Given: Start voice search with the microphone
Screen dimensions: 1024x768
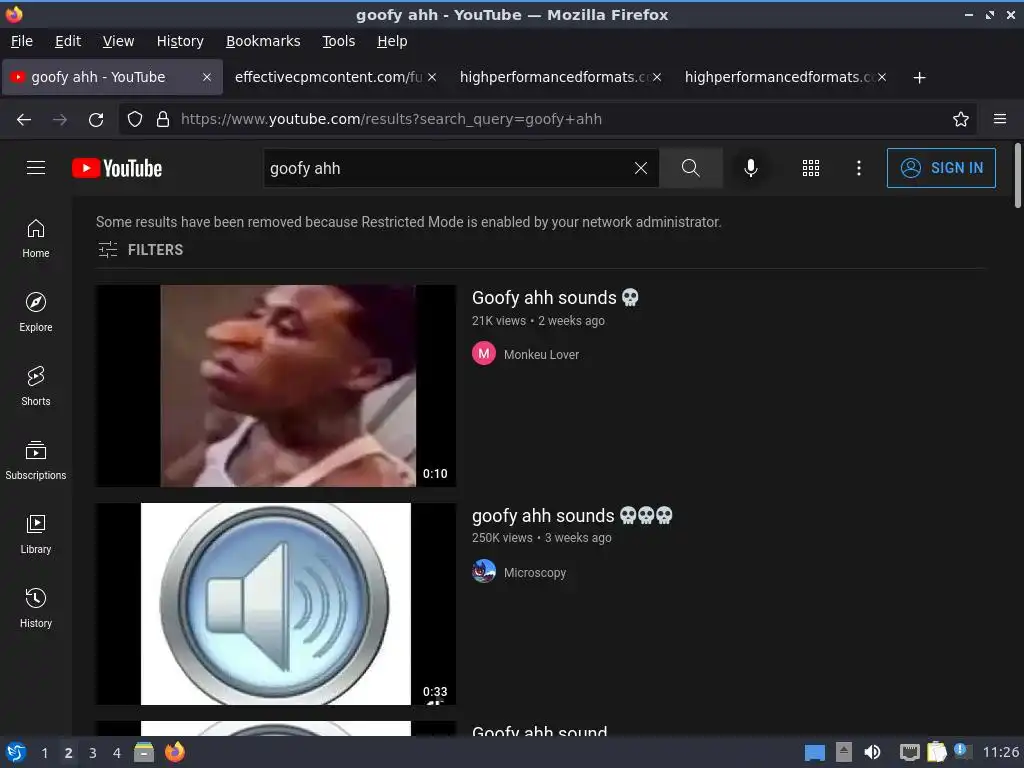Looking at the screenshot, I should tap(750, 168).
